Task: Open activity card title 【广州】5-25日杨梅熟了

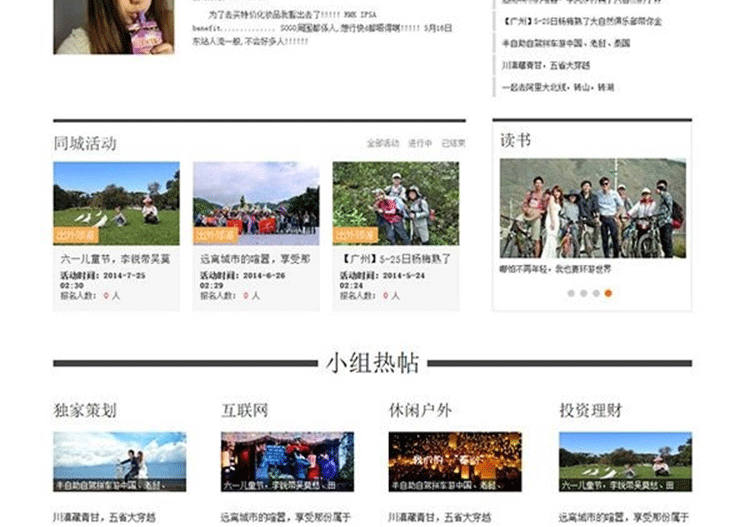Action: click(x=395, y=260)
